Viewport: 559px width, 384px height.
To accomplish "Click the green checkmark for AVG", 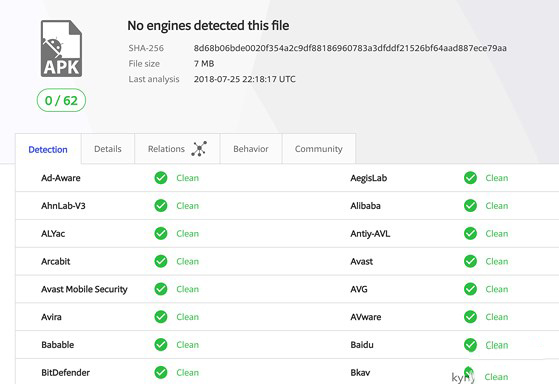I will coord(470,289).
